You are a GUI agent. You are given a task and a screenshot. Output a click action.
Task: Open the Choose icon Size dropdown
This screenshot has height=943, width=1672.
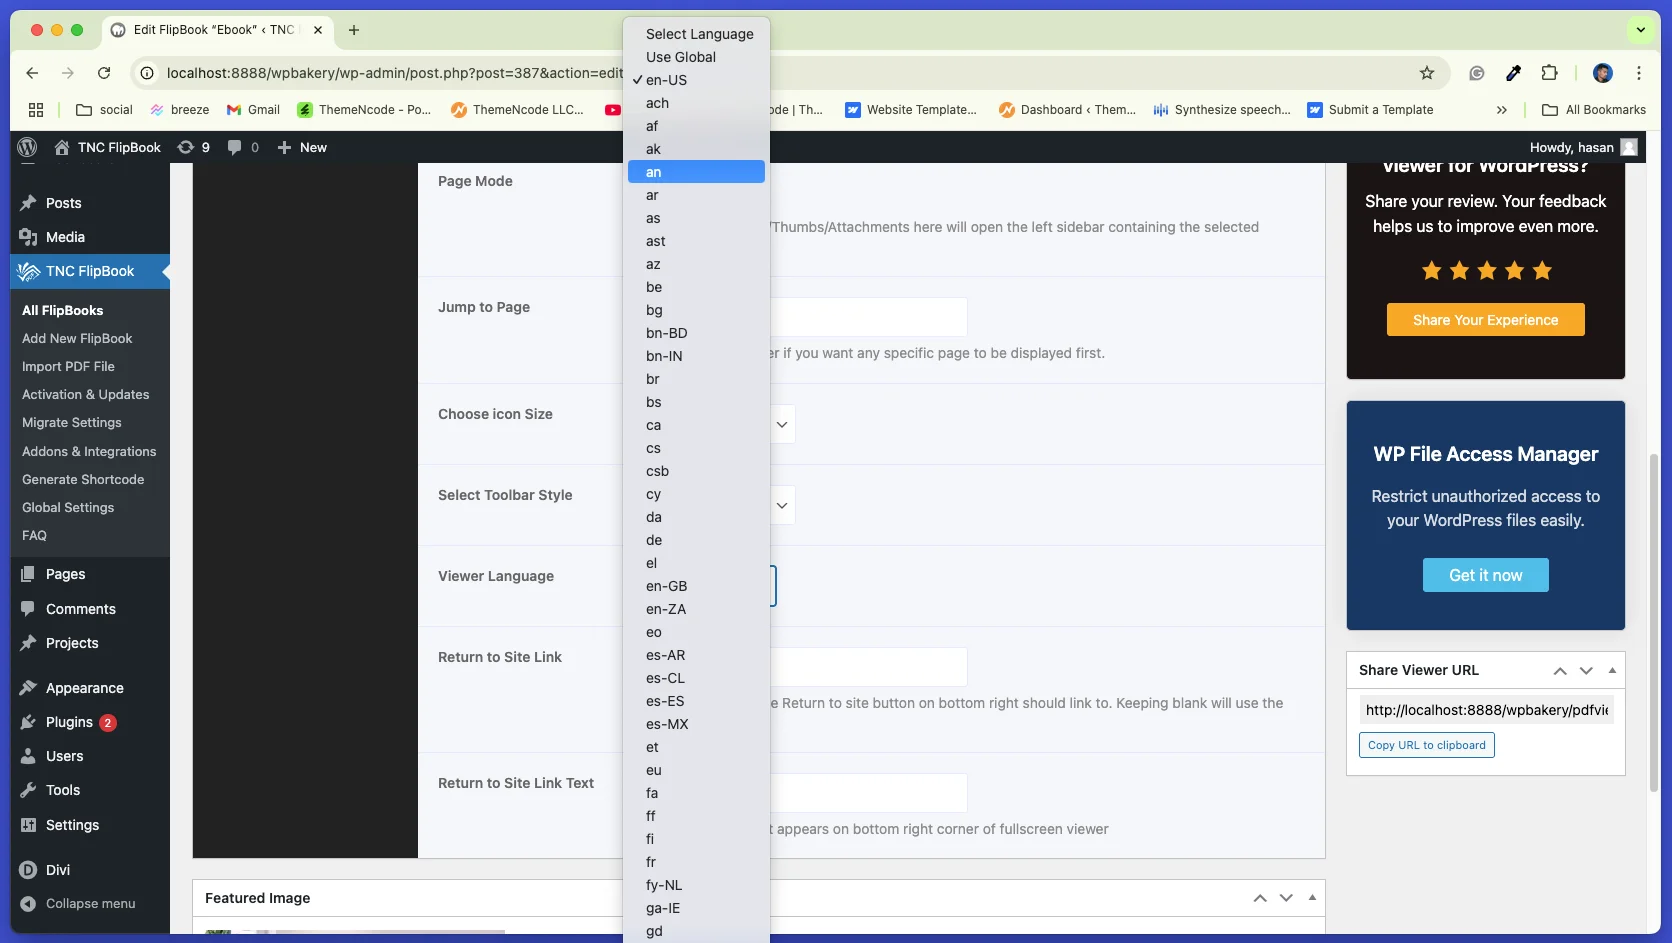pos(781,424)
